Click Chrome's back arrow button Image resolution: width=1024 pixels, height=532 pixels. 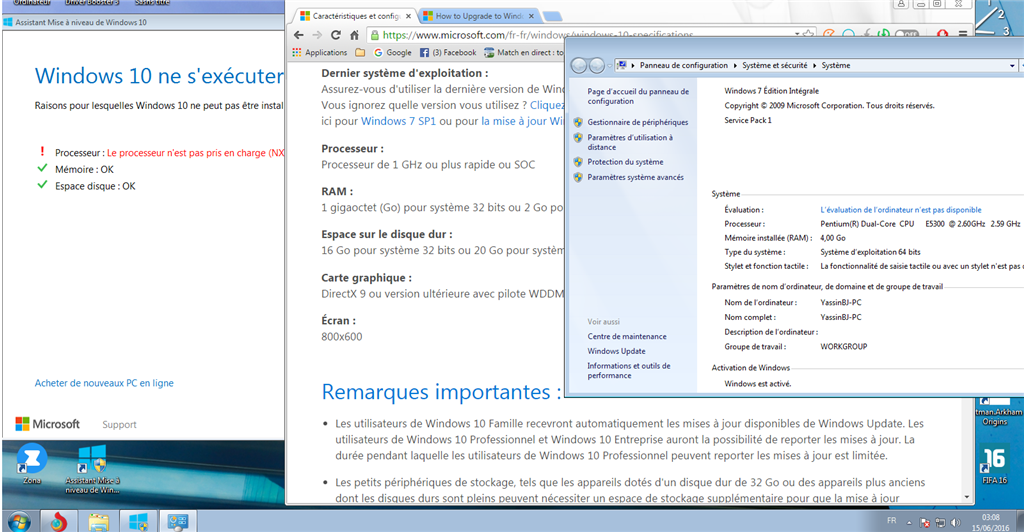298,35
